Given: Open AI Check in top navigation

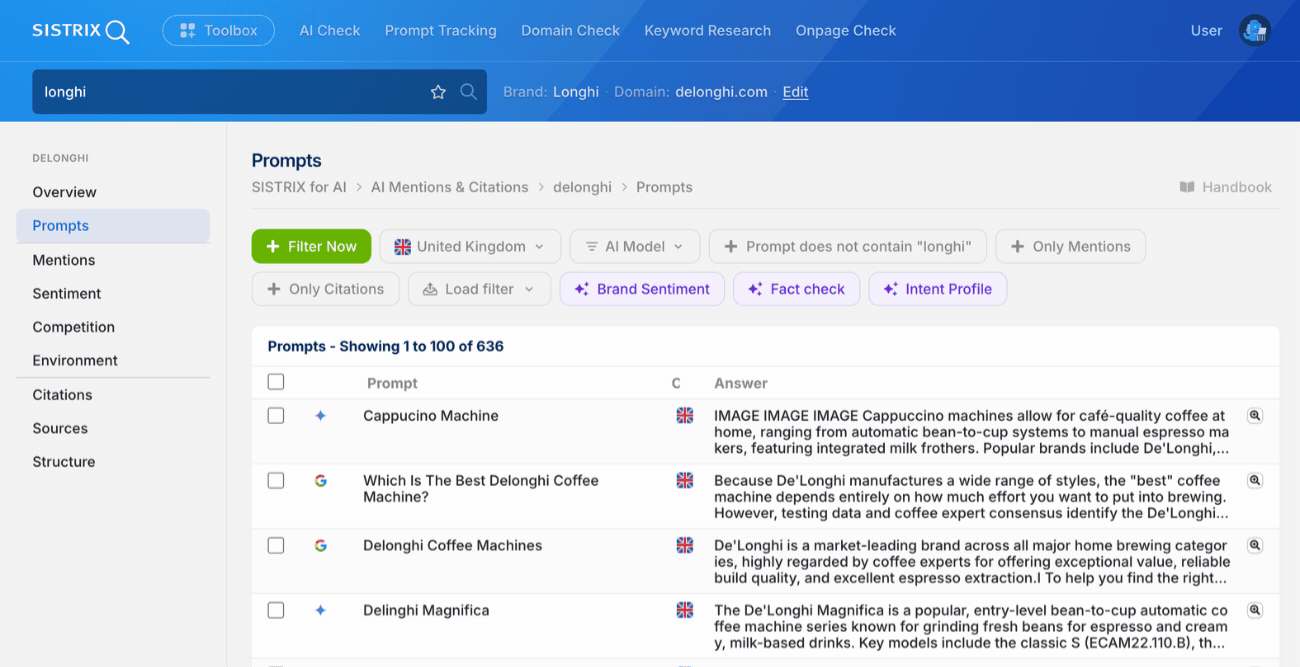Looking at the screenshot, I should click(x=330, y=31).
